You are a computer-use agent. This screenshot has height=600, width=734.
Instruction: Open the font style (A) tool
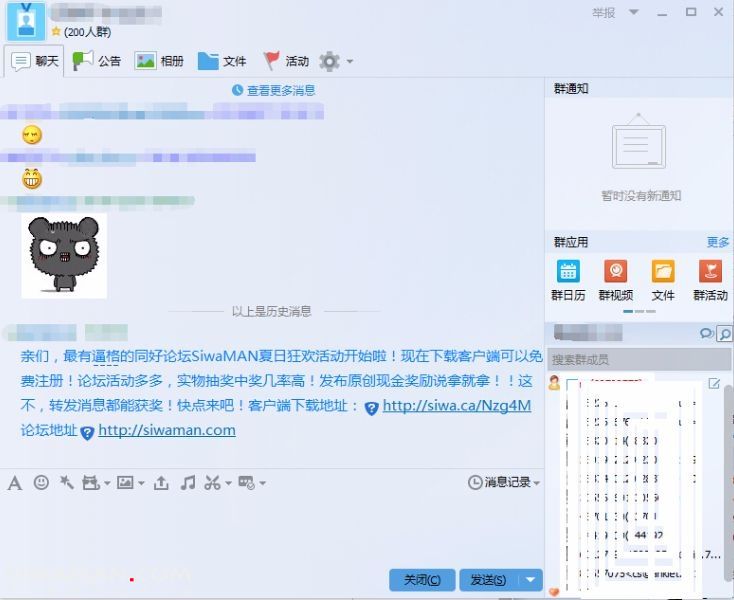pyautogui.click(x=14, y=483)
